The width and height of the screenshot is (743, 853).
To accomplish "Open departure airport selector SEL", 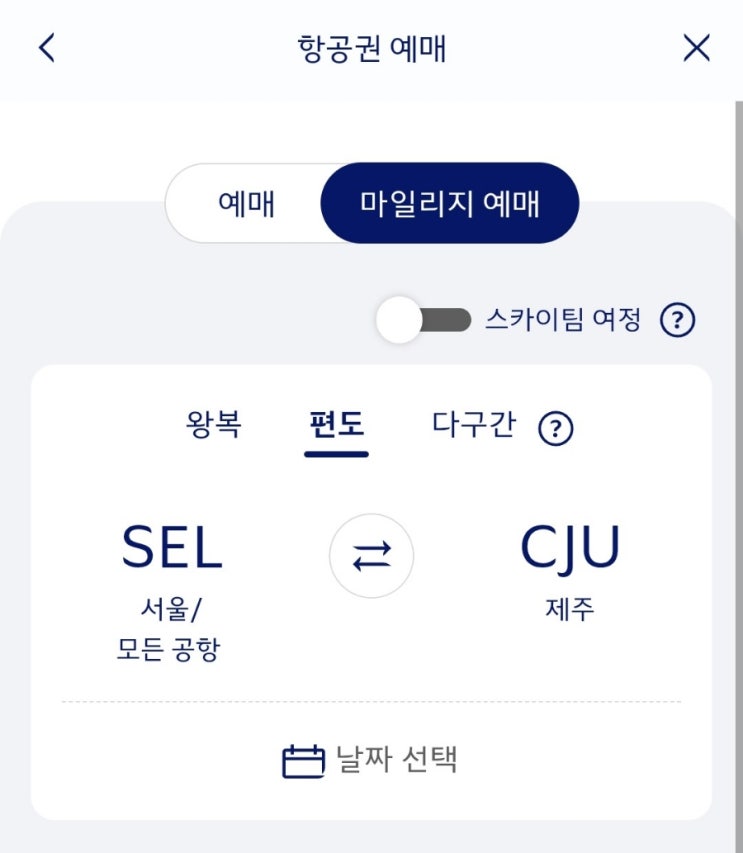I will (171, 549).
